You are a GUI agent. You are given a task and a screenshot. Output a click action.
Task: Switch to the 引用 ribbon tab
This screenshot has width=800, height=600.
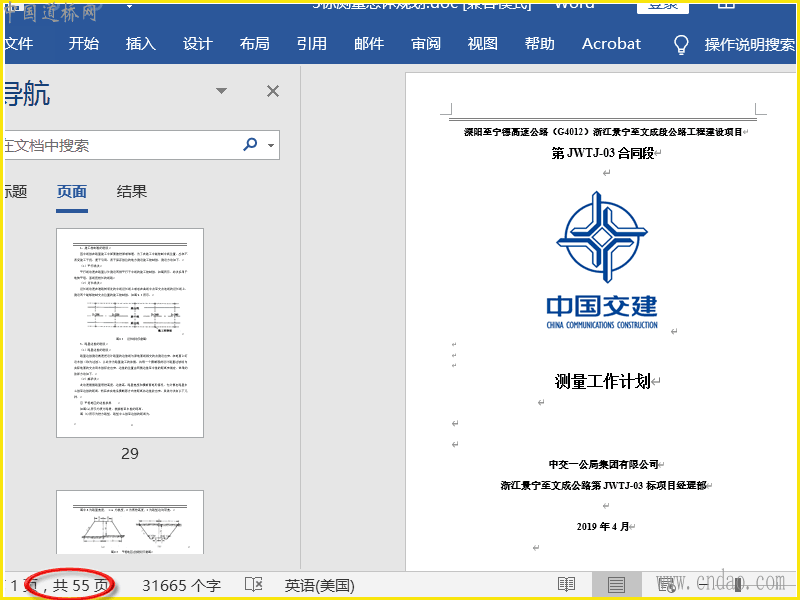point(312,44)
